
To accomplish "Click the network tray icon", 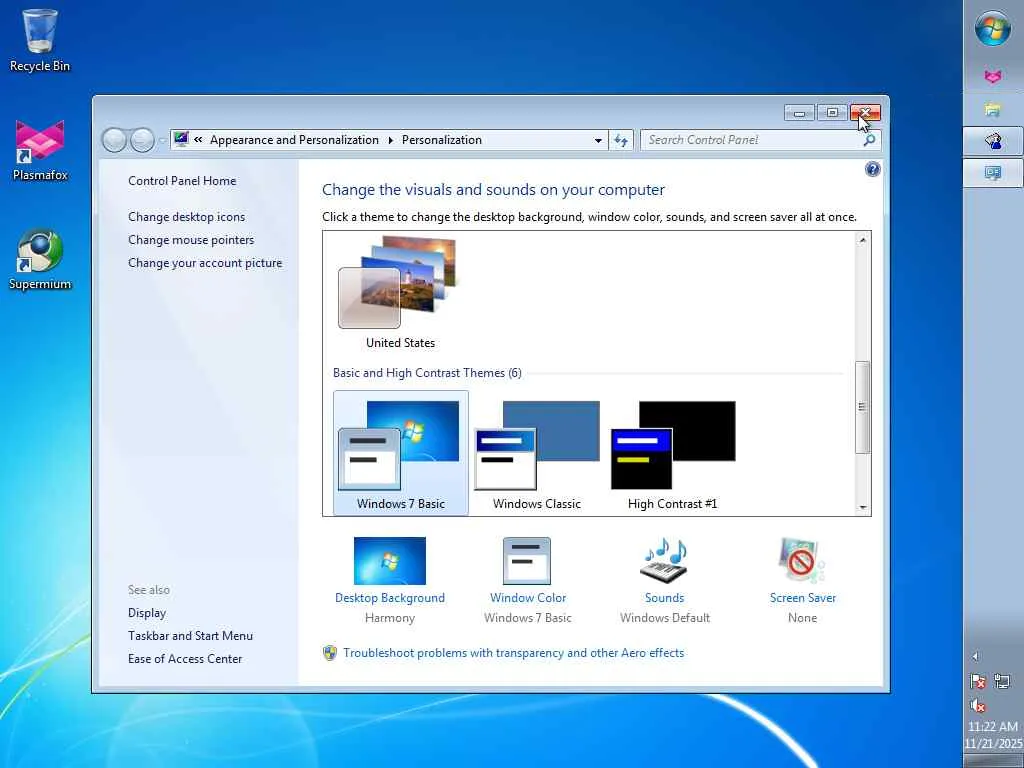I will point(1002,682).
